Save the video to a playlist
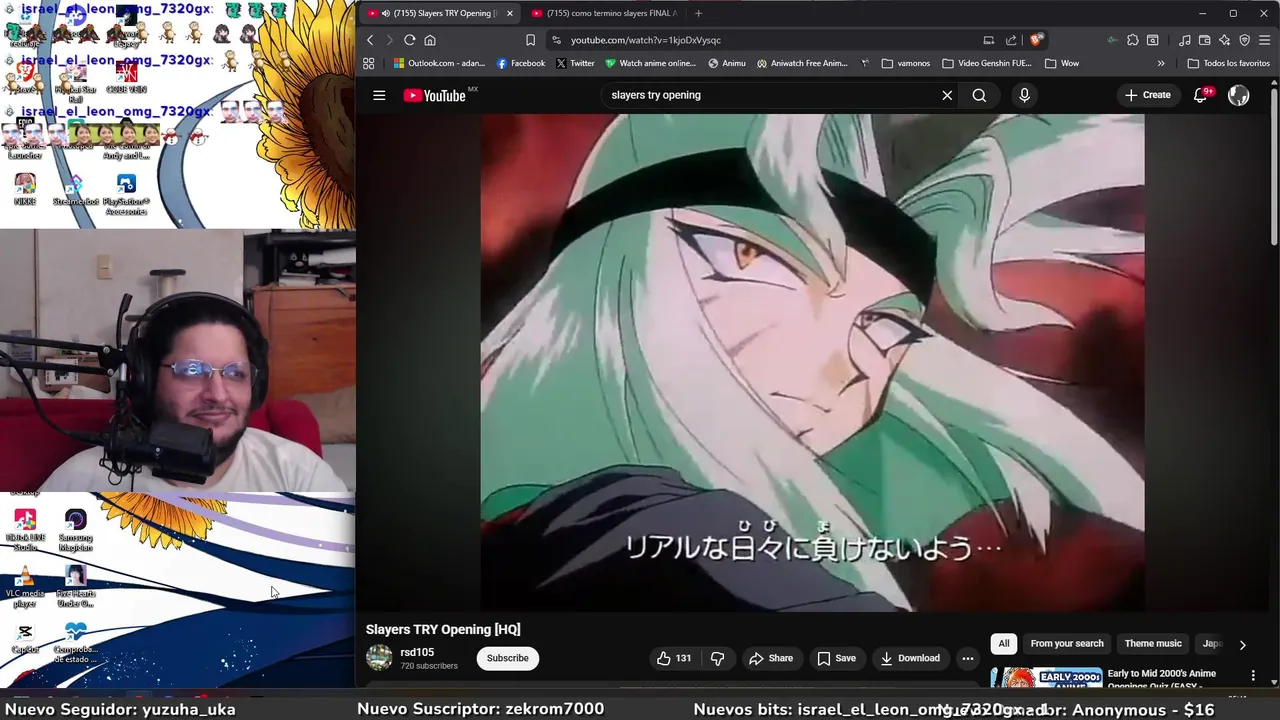This screenshot has height=720, width=1280. click(x=836, y=658)
